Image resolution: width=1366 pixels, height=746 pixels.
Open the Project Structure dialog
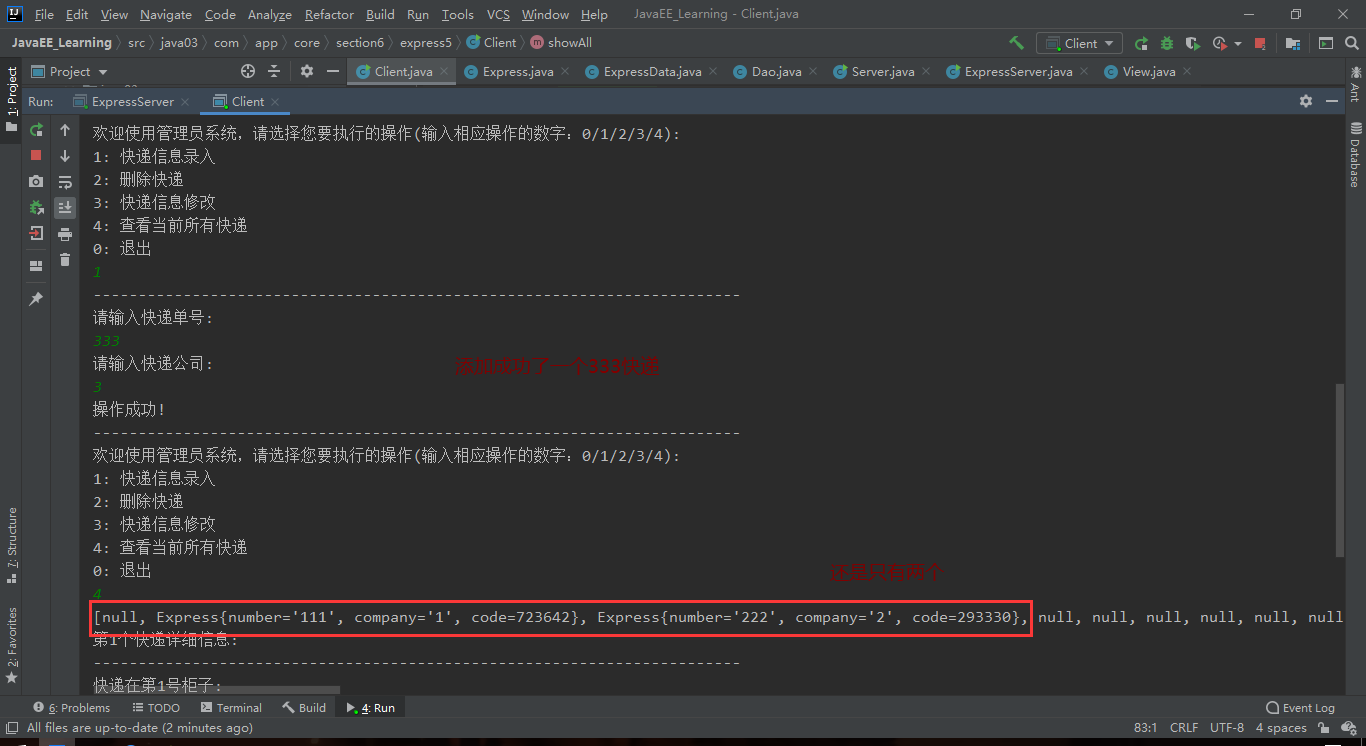coord(1292,43)
